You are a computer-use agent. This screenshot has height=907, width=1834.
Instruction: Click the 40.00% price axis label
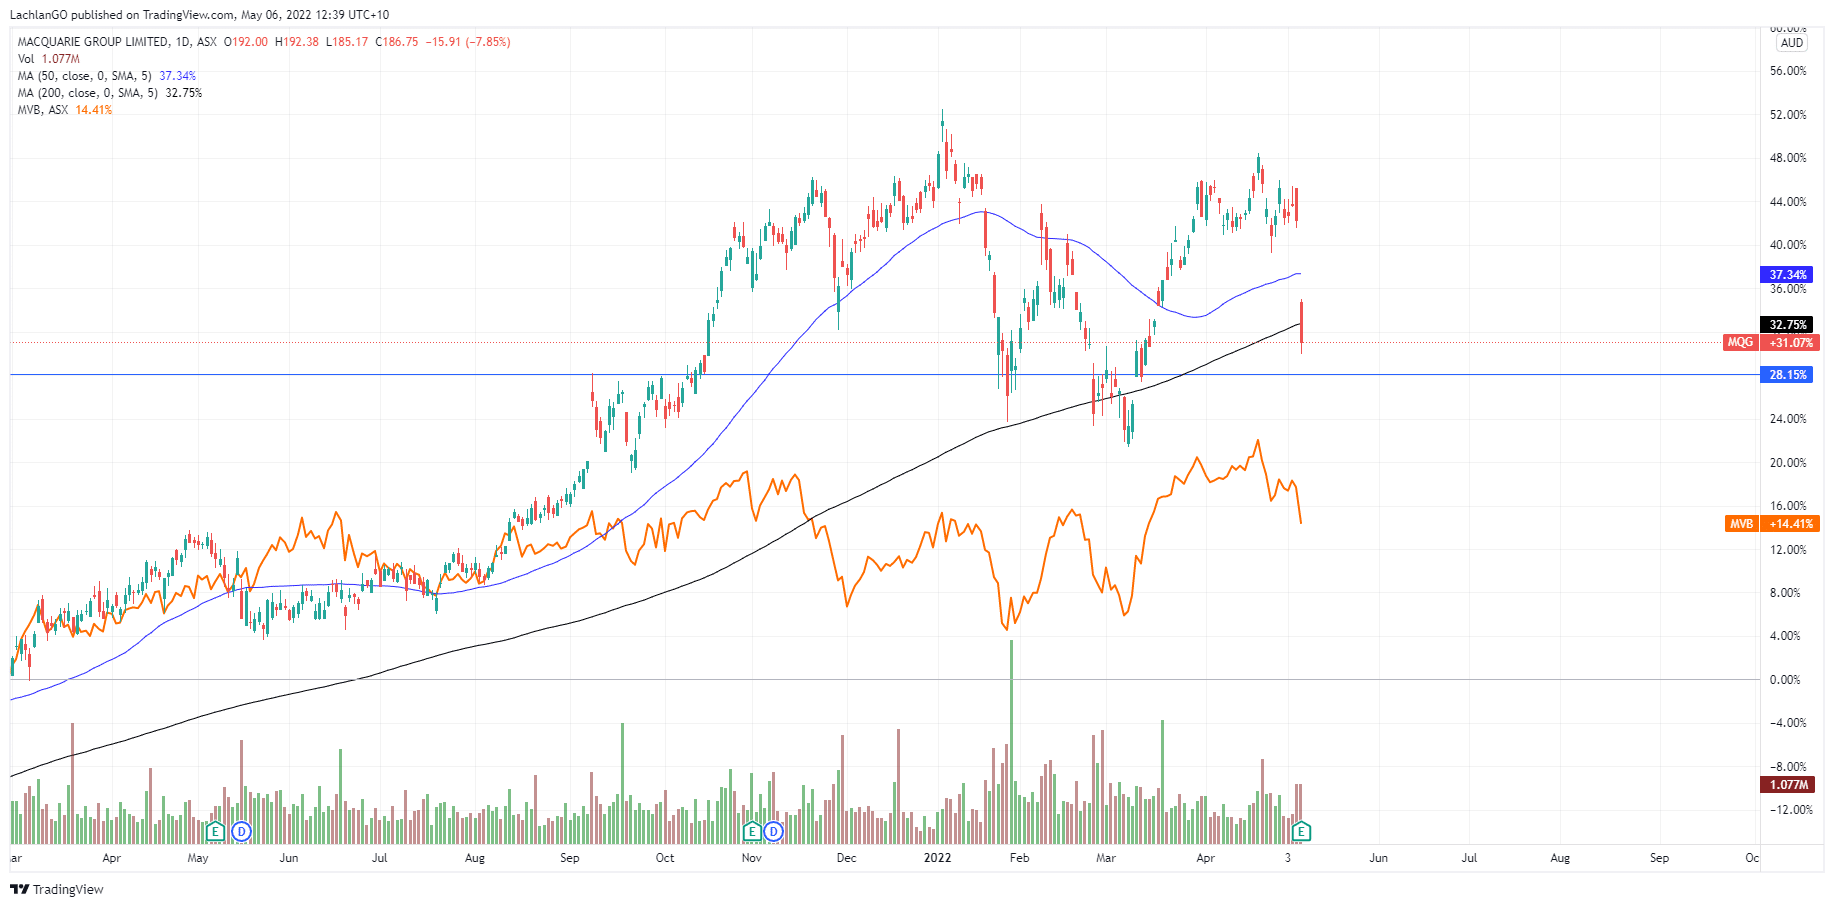(x=1788, y=245)
